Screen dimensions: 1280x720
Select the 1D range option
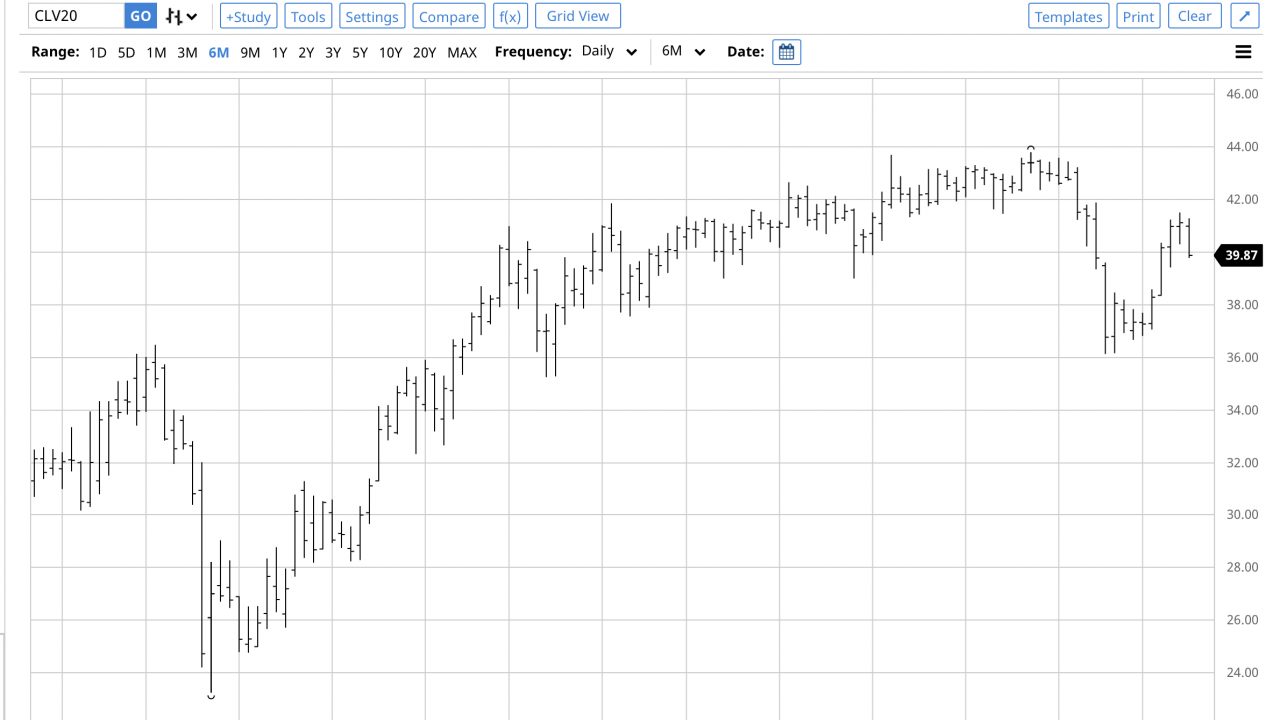[97, 52]
